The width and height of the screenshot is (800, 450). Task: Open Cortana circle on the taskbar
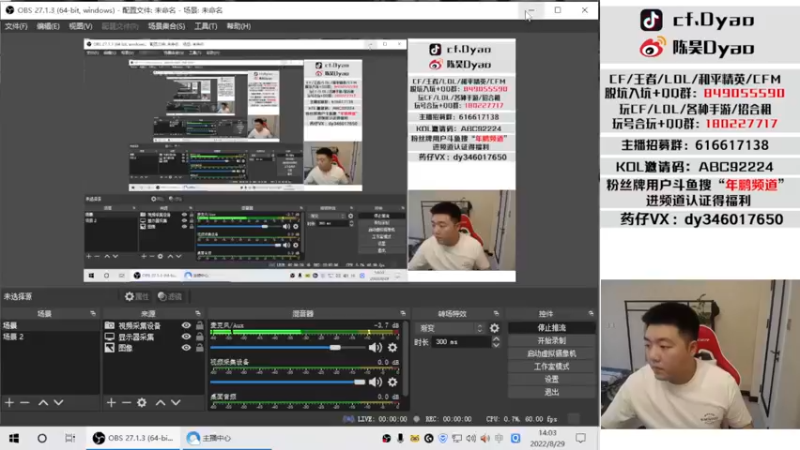coord(42,438)
